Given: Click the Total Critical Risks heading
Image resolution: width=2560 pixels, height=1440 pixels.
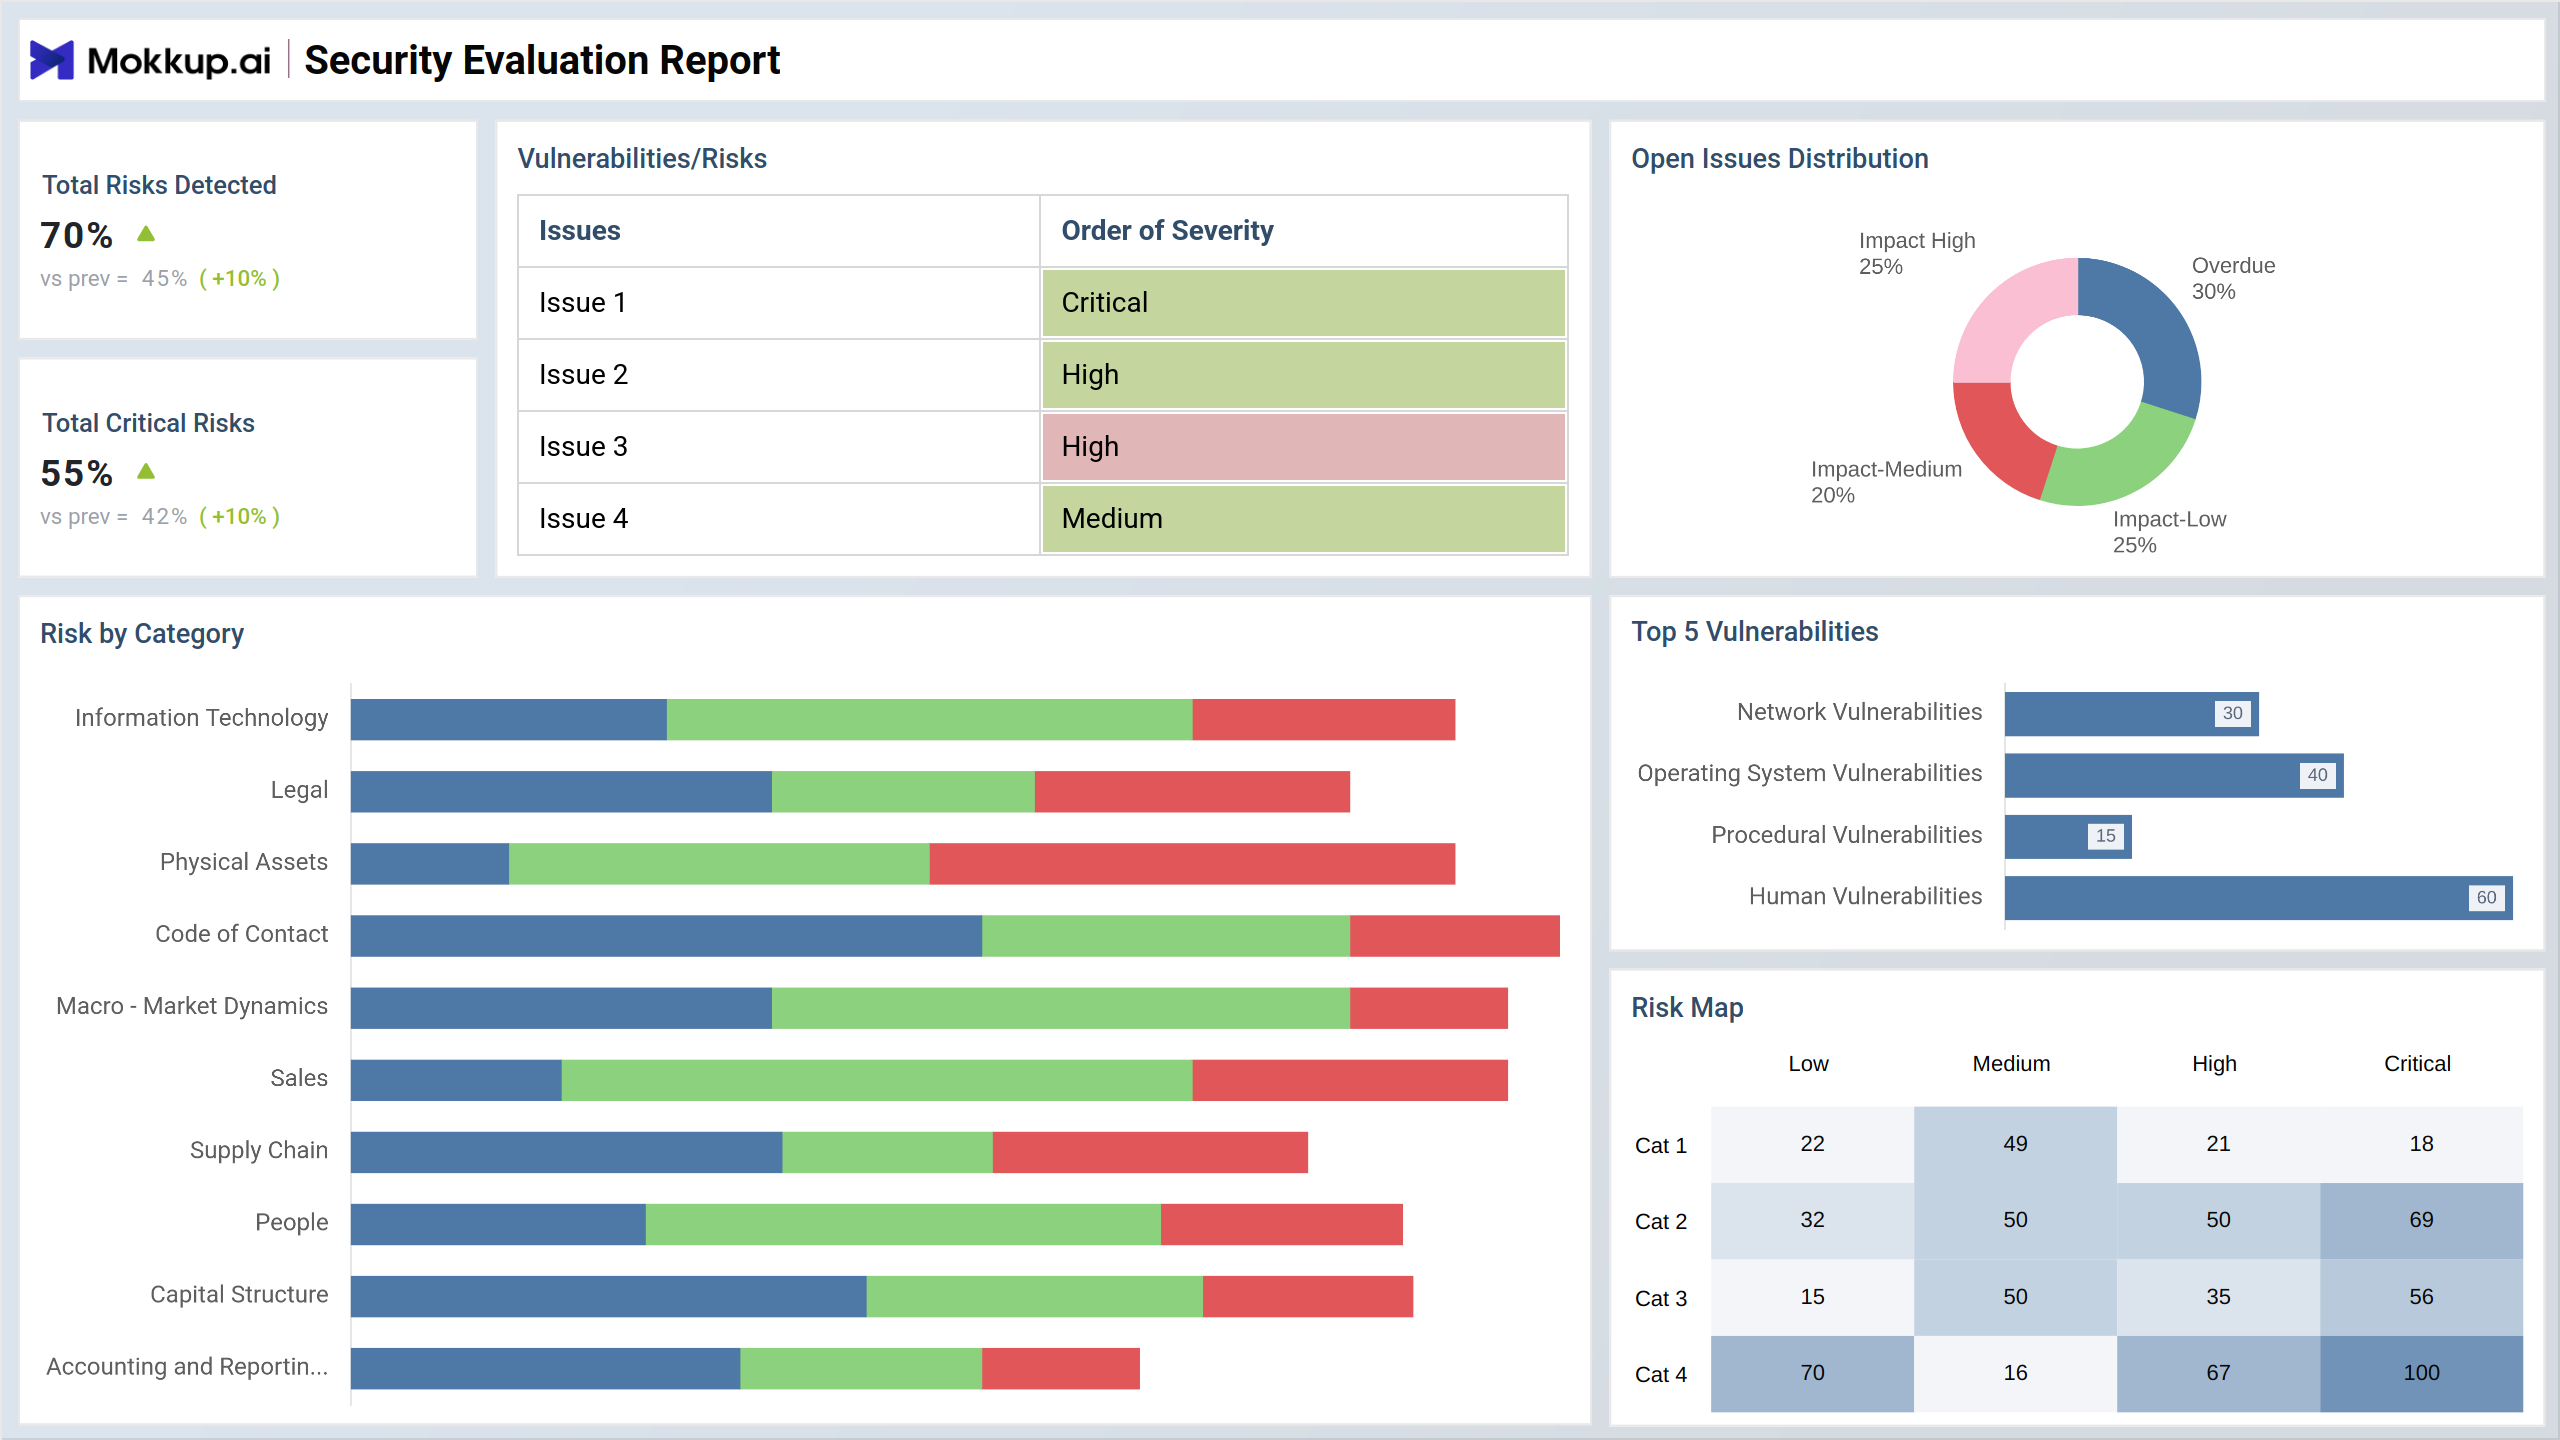Looking at the screenshot, I should click(x=148, y=423).
